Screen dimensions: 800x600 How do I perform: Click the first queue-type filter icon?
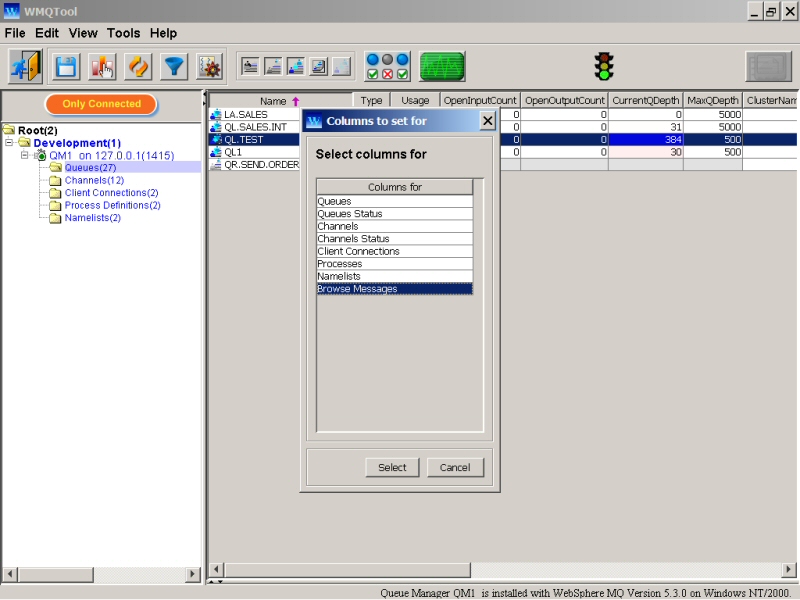point(250,66)
